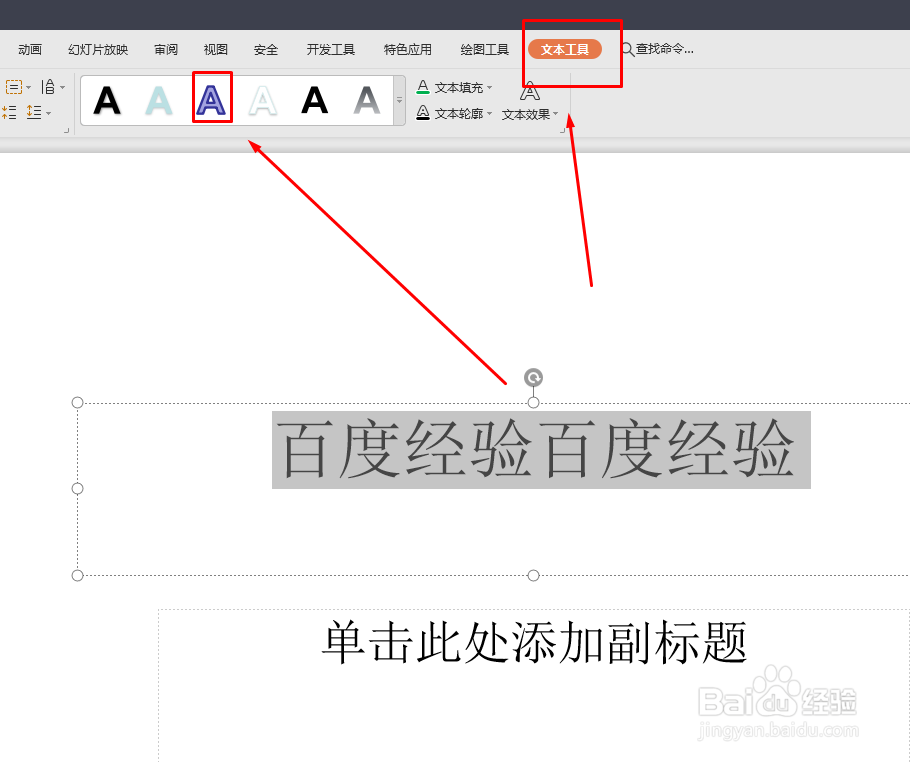Apply the black shadowed A text style
Screen dimensions: 910x762
pos(107,100)
